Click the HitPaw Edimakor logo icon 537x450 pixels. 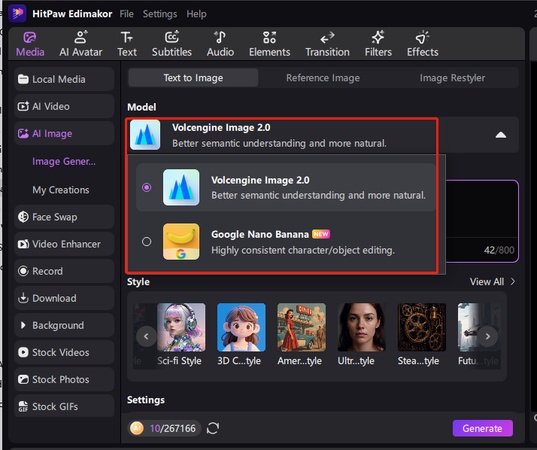coord(17,13)
